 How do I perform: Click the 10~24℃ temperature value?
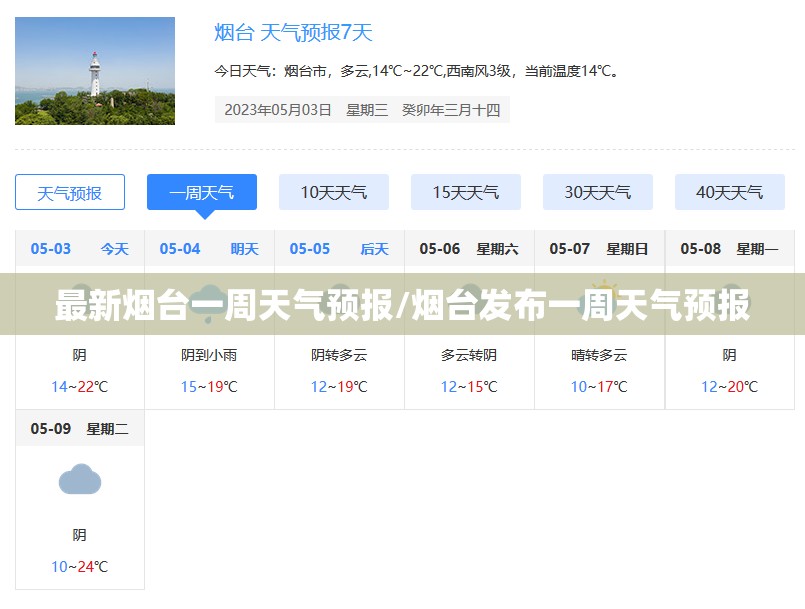coord(80,567)
